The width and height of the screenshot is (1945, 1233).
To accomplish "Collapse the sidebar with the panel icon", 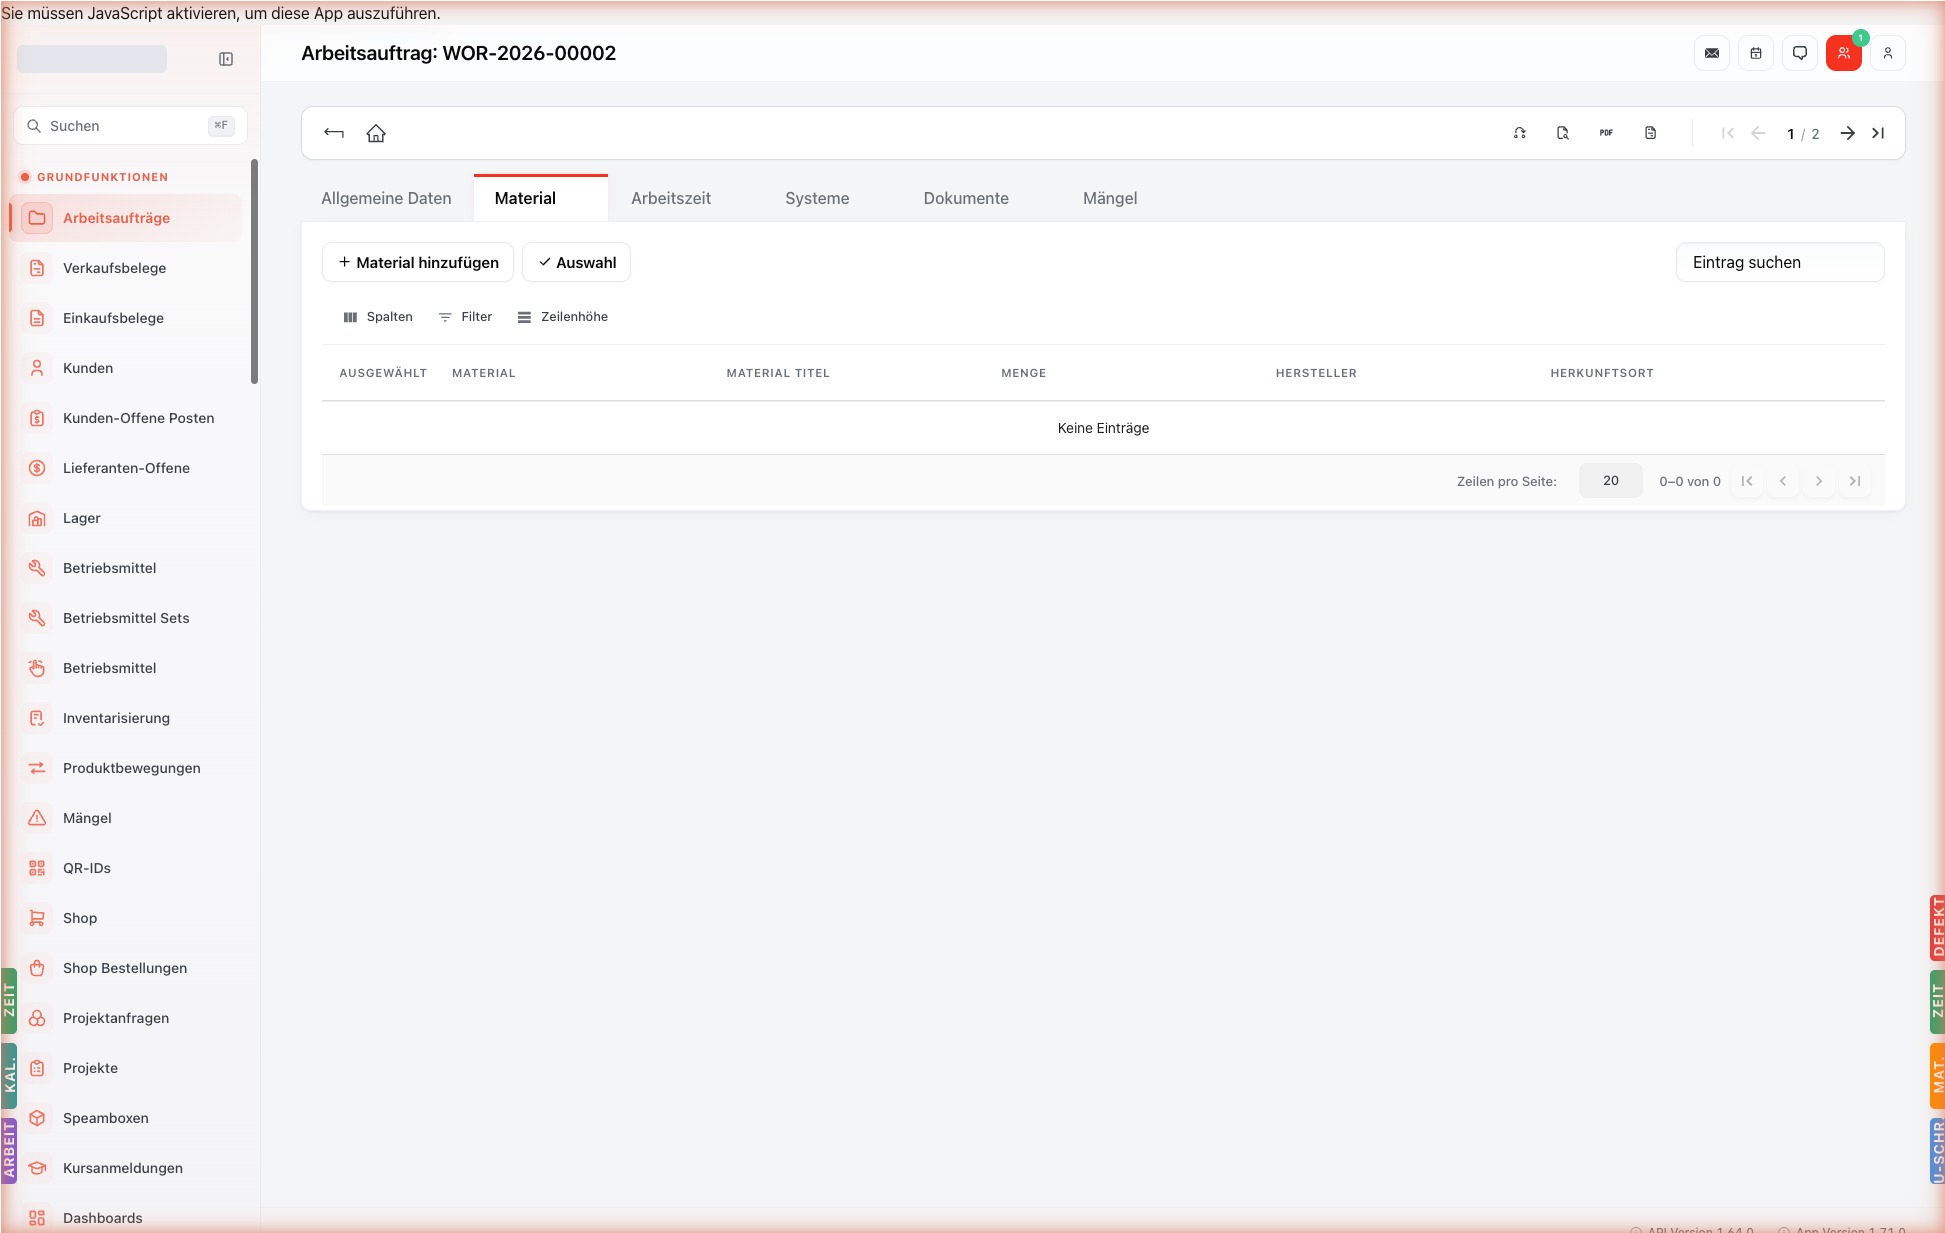I will (226, 59).
